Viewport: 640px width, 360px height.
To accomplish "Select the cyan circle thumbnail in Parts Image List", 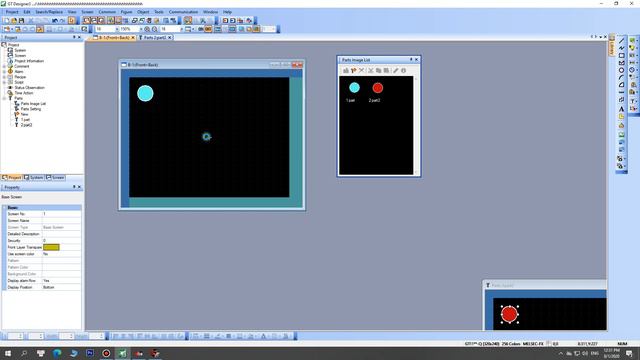I will coord(354,87).
